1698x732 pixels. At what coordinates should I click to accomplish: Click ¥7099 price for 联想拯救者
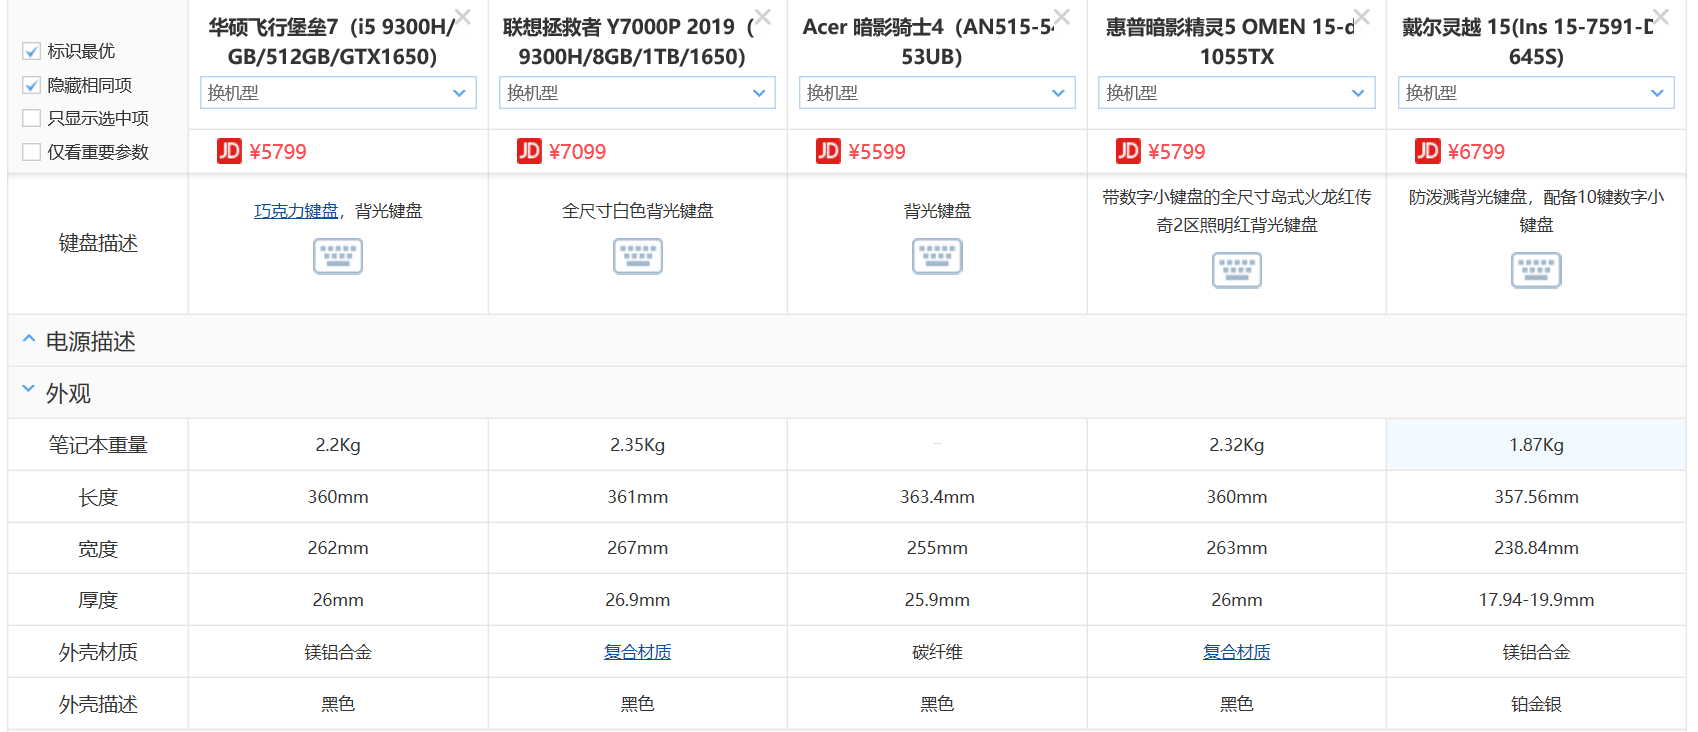578,152
